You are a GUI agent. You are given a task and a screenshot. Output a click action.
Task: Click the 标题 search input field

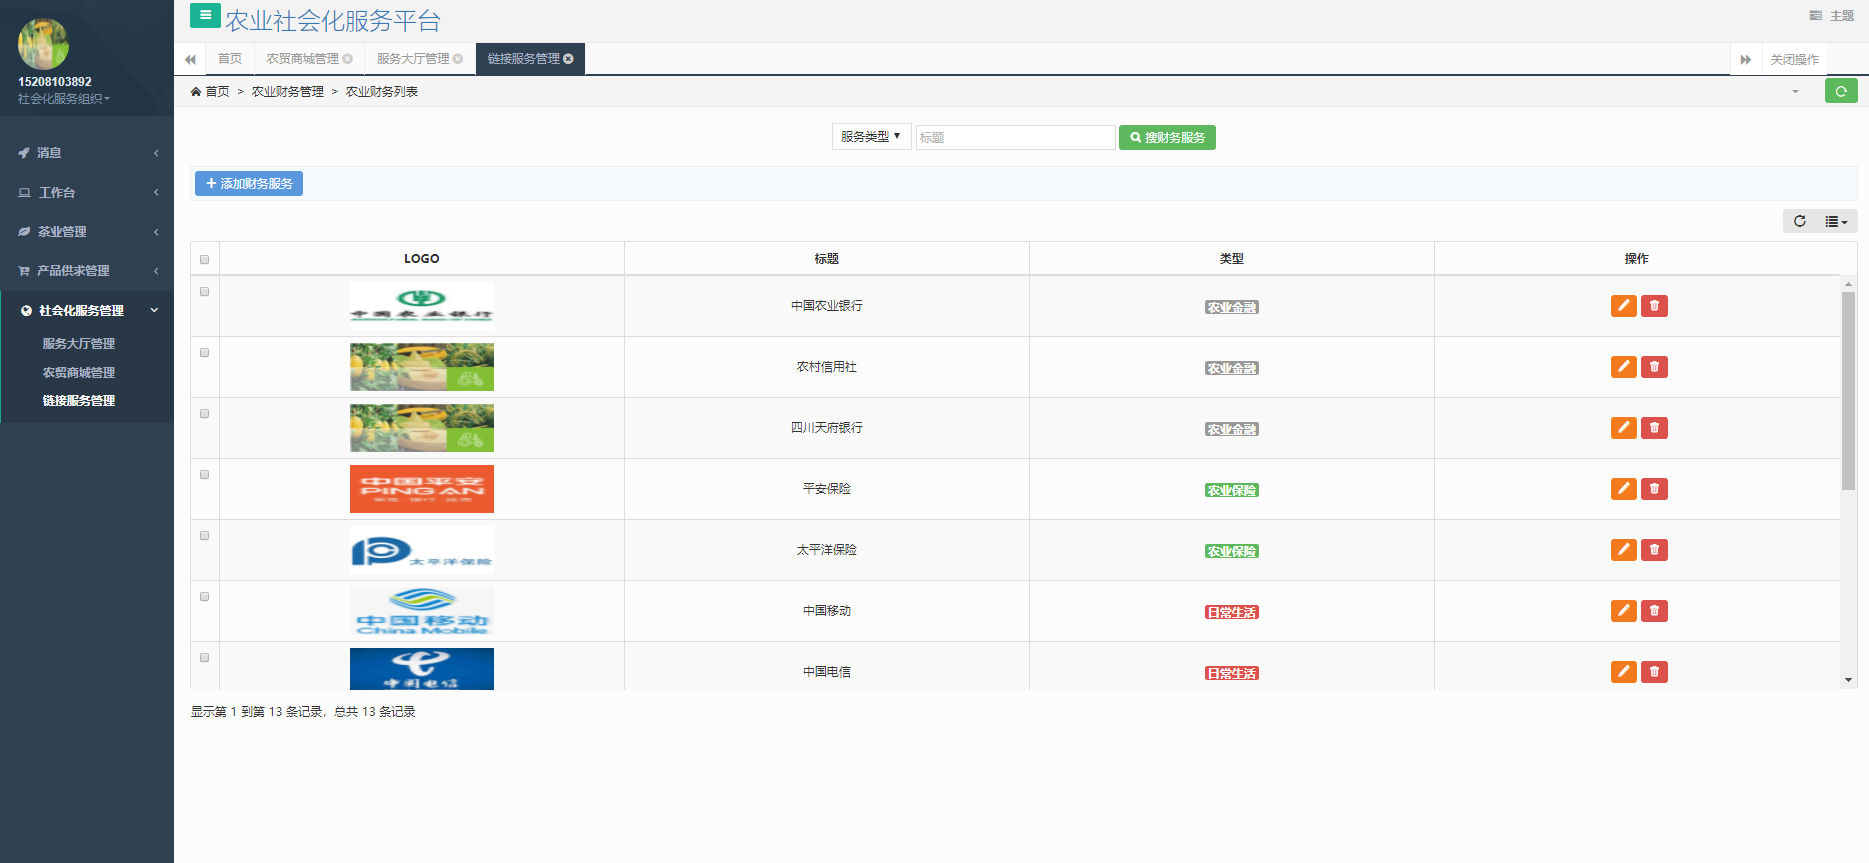coord(1014,137)
